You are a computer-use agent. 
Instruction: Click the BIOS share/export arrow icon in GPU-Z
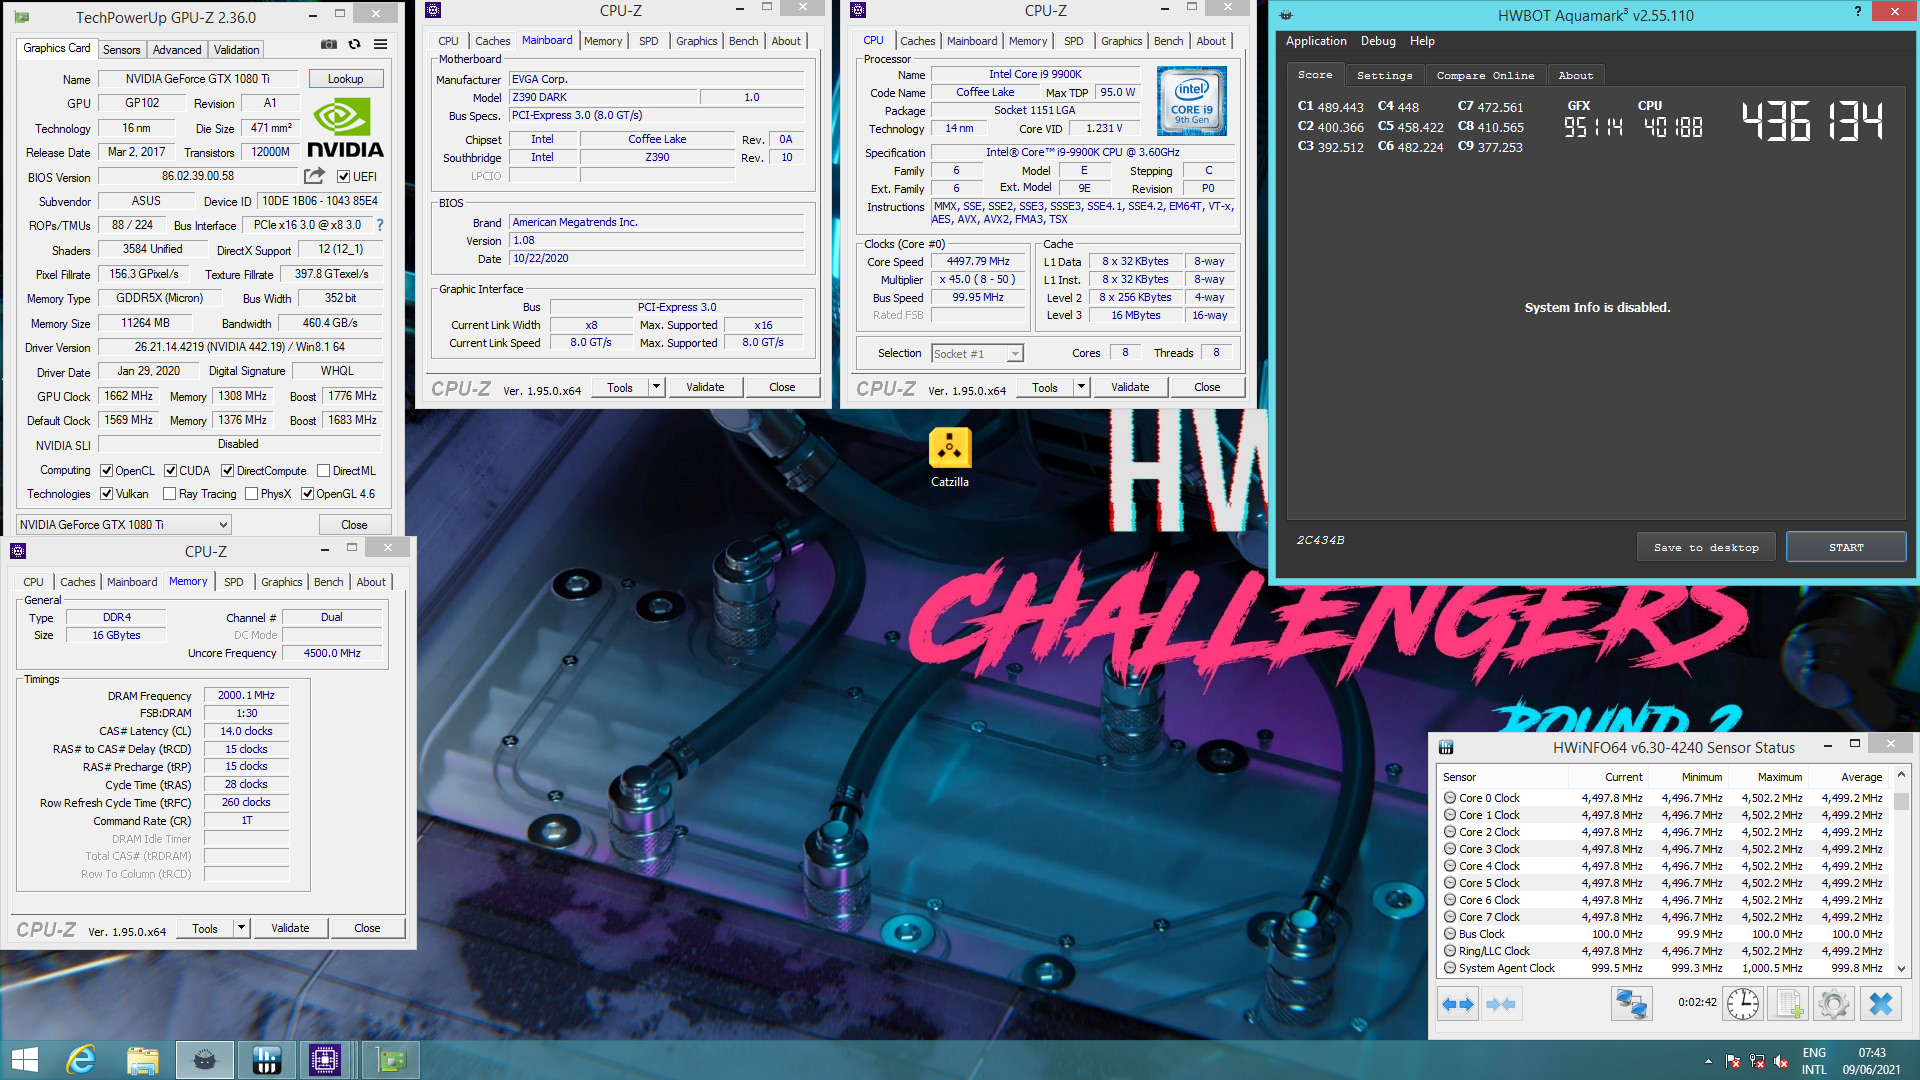tap(314, 176)
